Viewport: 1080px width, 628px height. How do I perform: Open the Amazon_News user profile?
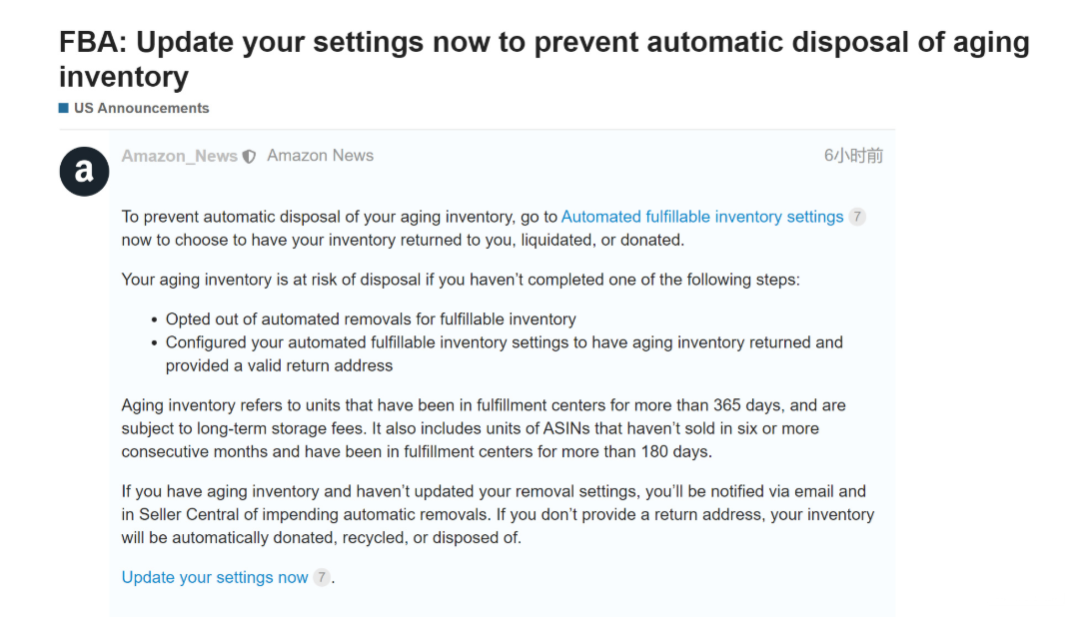coord(179,156)
